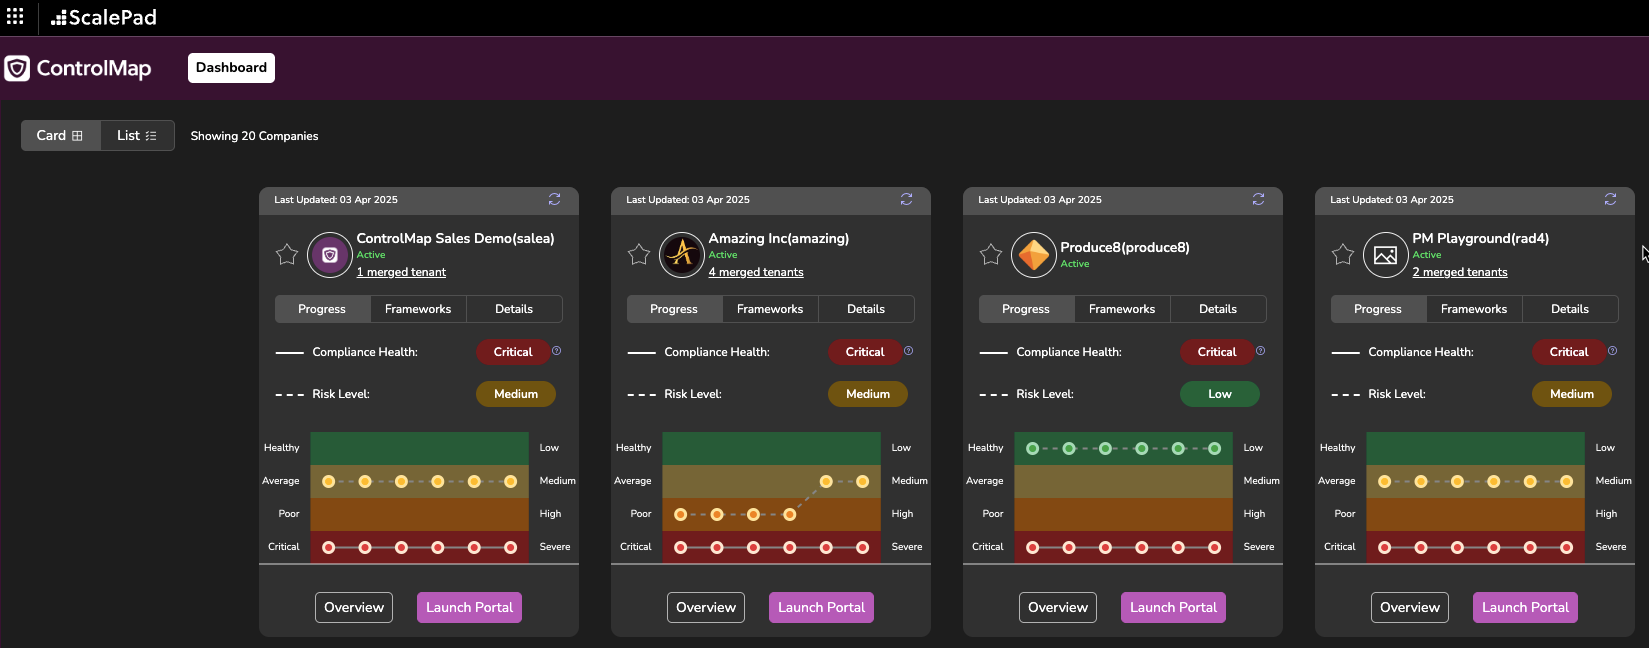This screenshot has width=1649, height=648.
Task: Select Progress tab on Produce8 card
Action: click(1026, 309)
